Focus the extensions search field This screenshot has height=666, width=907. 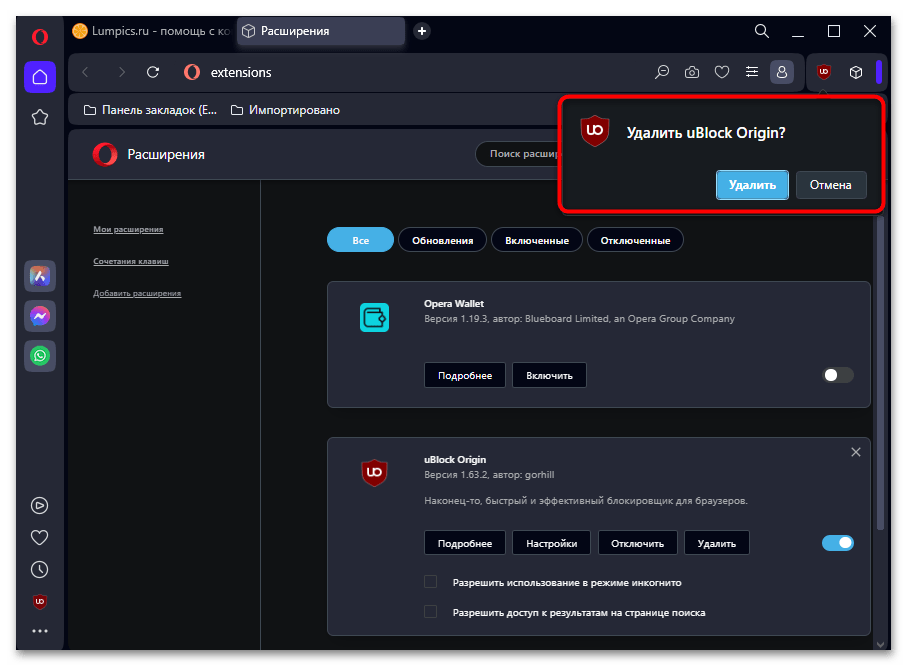[x=518, y=154]
